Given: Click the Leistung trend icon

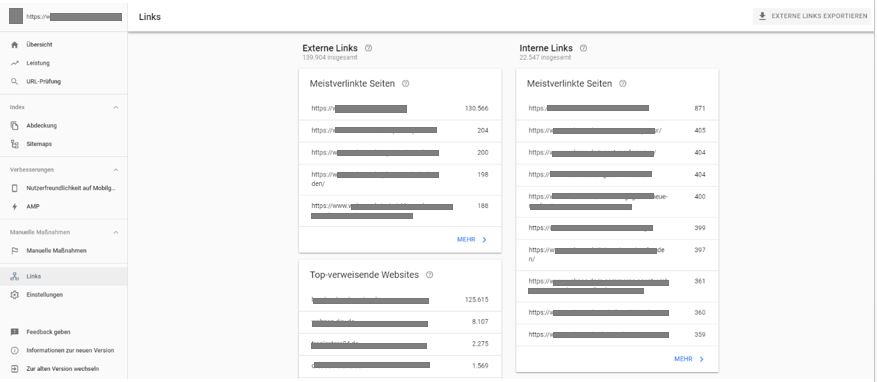Looking at the screenshot, I should [x=15, y=63].
